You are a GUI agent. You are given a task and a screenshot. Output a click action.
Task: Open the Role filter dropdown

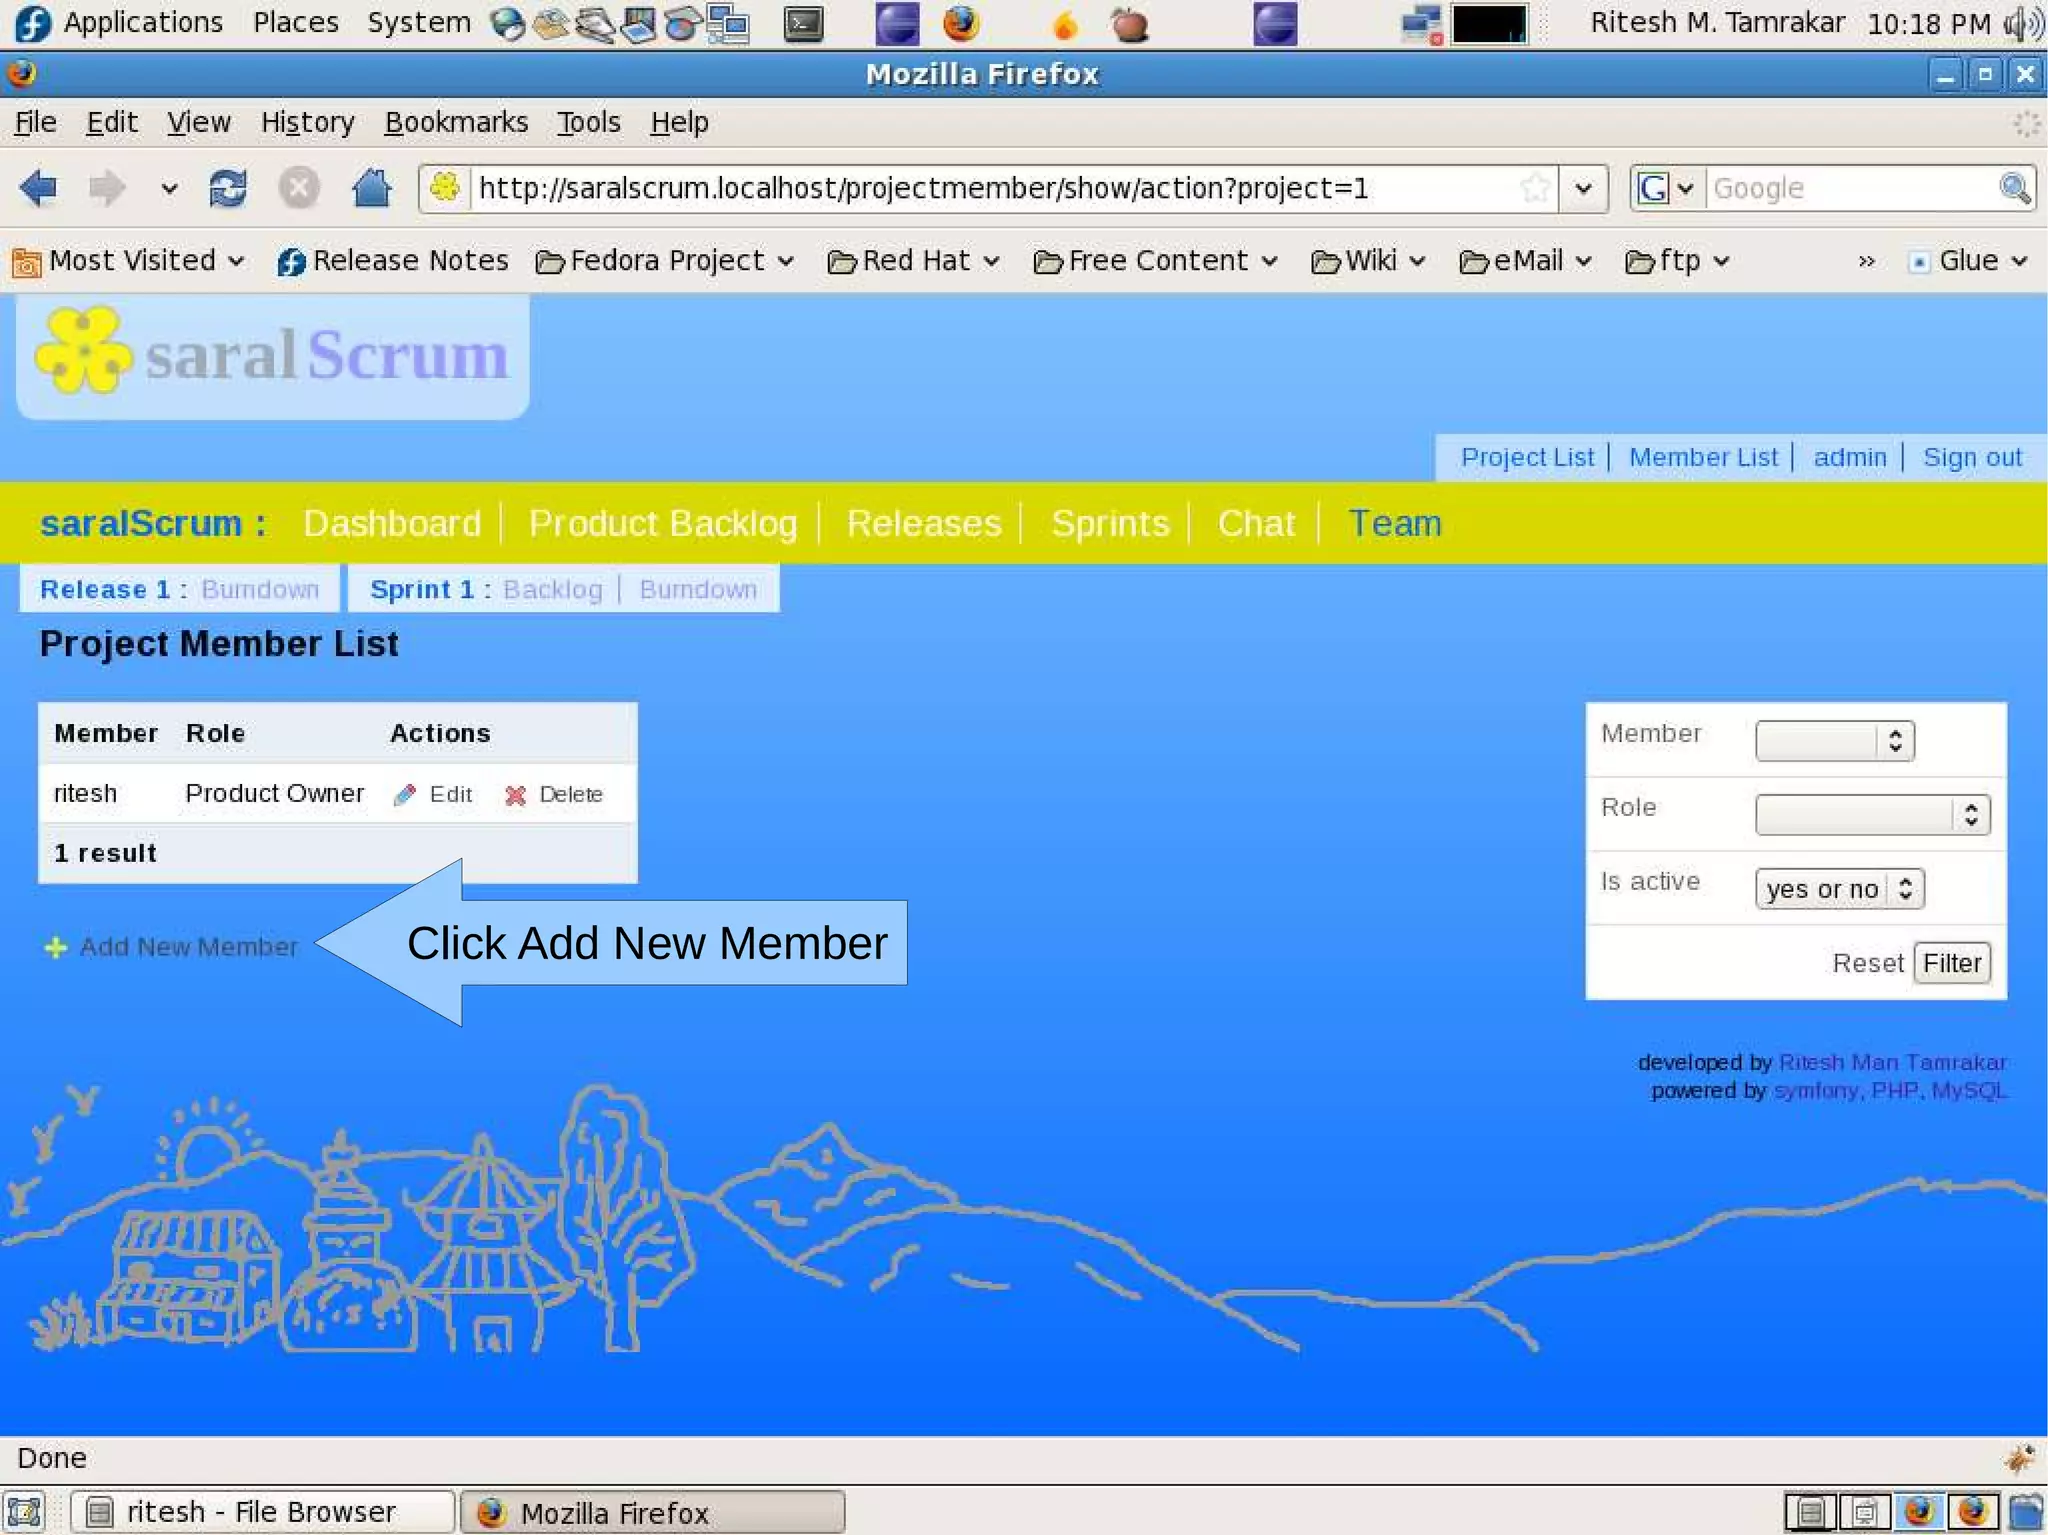(x=1872, y=815)
